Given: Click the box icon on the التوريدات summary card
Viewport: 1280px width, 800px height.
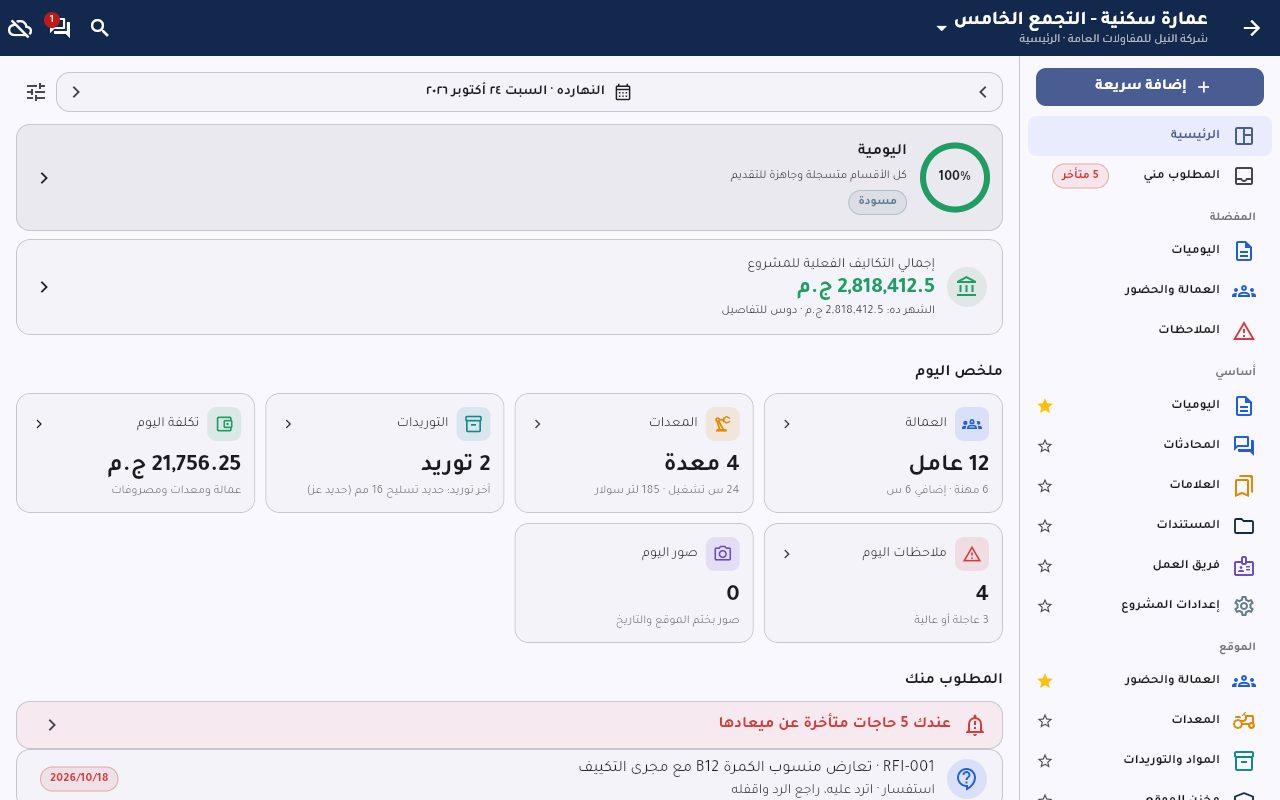Looking at the screenshot, I should pos(474,424).
